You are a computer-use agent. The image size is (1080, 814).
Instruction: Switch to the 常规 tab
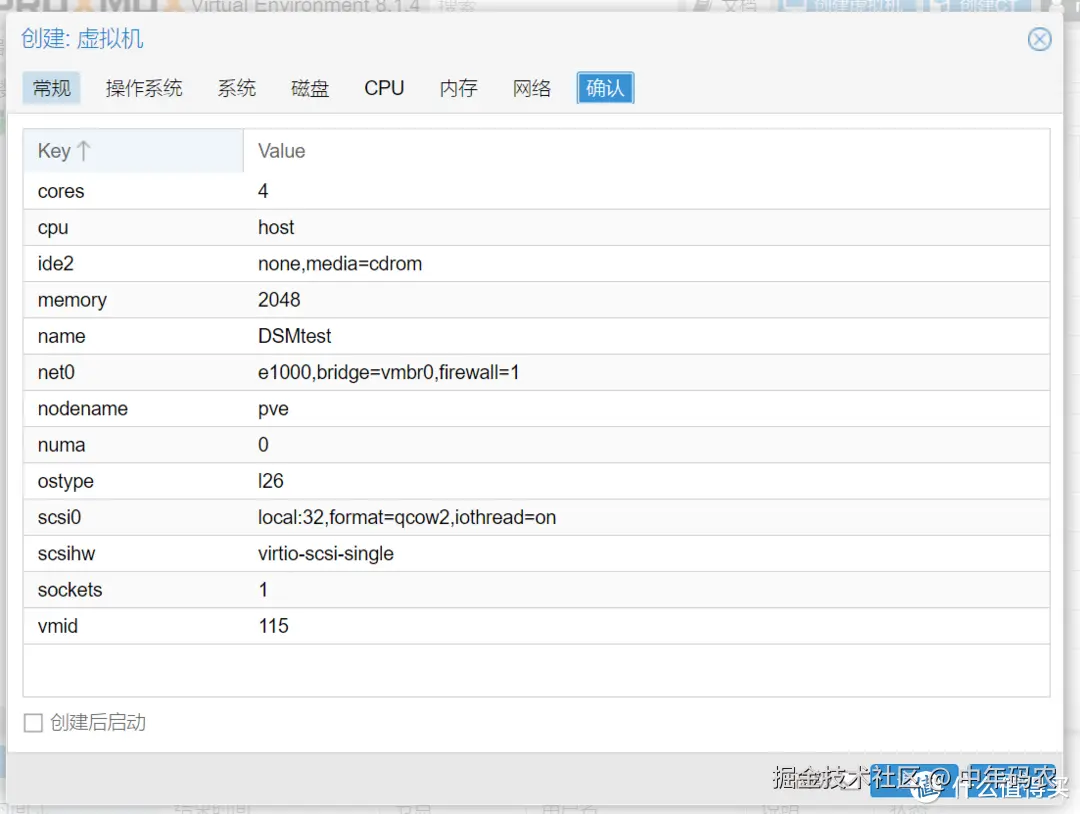[51, 88]
